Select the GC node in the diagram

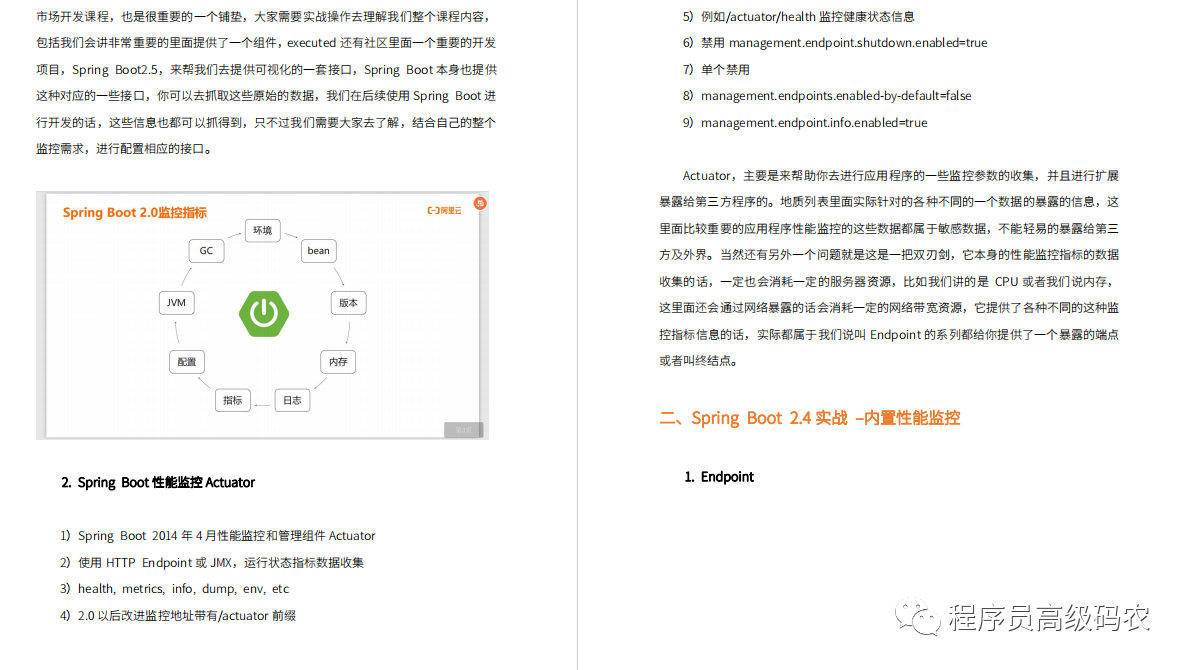[206, 251]
